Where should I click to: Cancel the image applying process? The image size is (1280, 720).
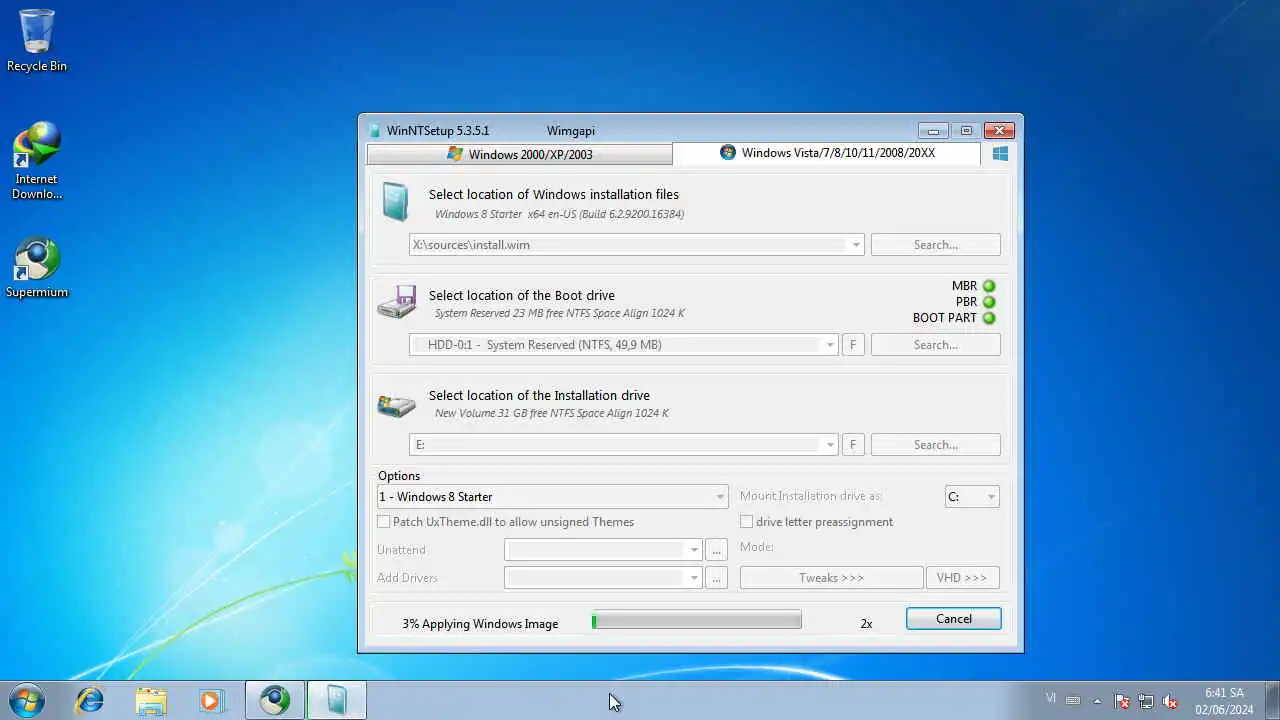(x=954, y=619)
